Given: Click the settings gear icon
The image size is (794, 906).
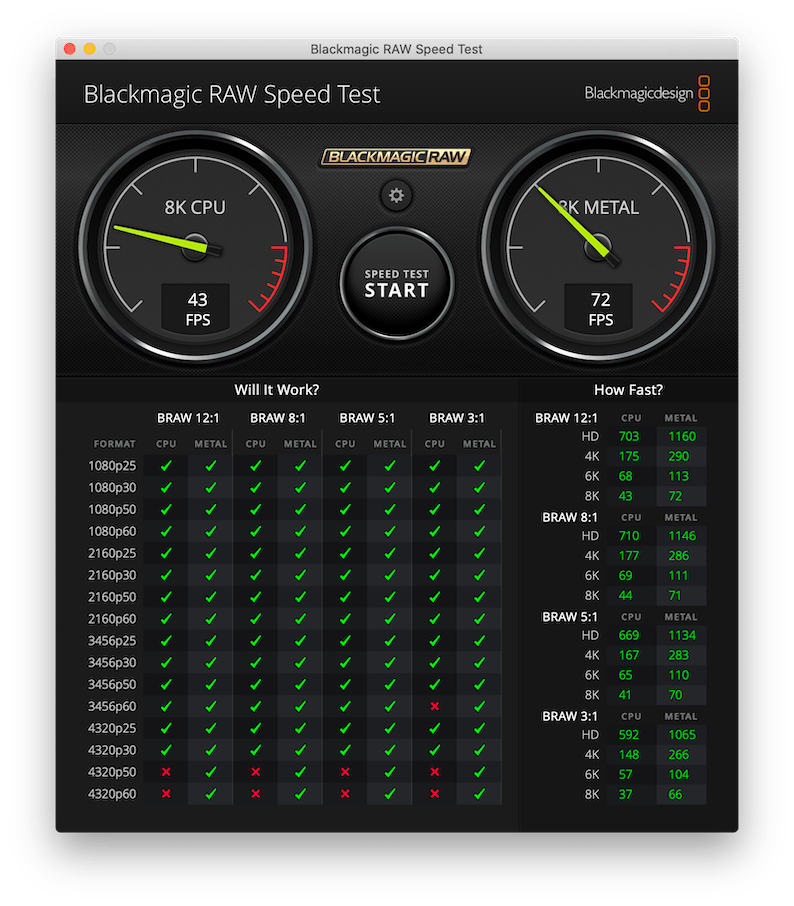Looking at the screenshot, I should (396, 195).
